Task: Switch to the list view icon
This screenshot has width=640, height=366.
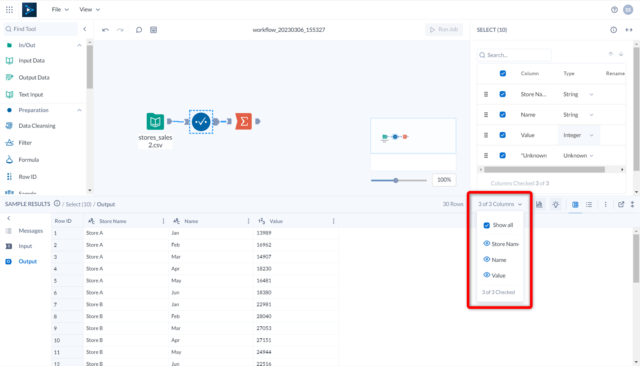Action: pos(589,204)
